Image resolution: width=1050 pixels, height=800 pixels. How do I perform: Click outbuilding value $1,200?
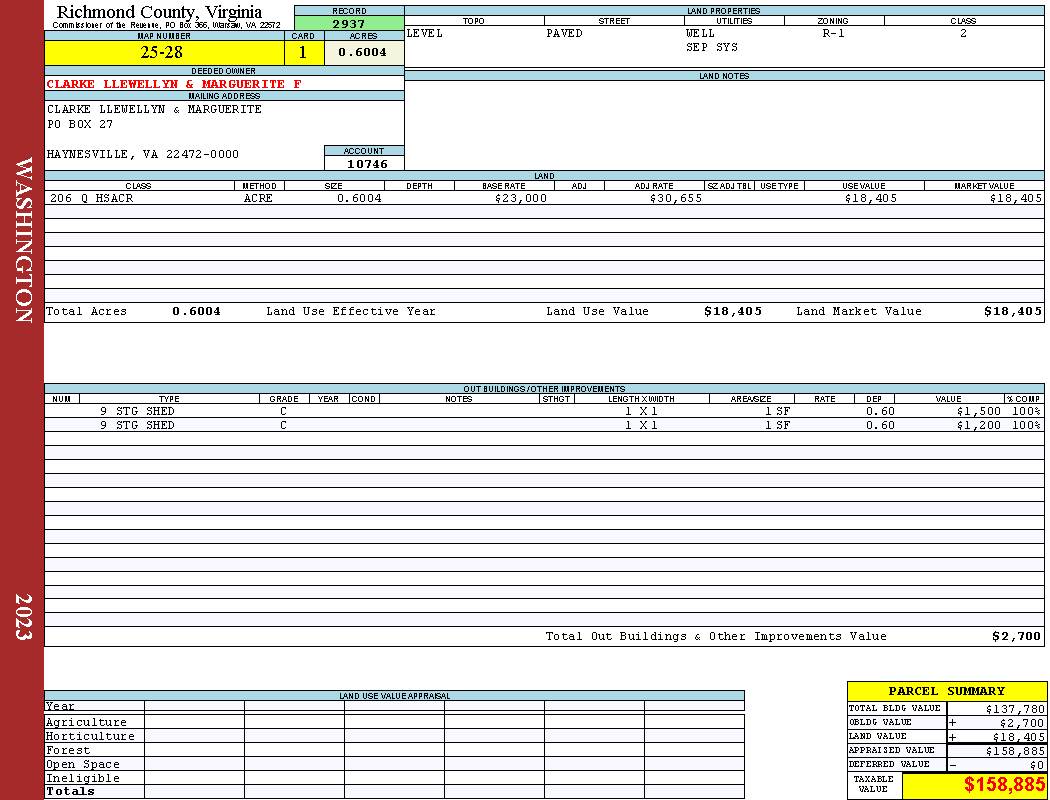click(978, 426)
